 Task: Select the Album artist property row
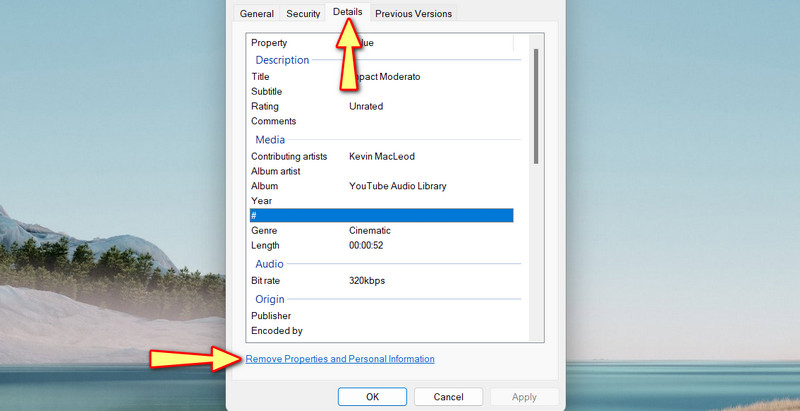[x=275, y=171]
